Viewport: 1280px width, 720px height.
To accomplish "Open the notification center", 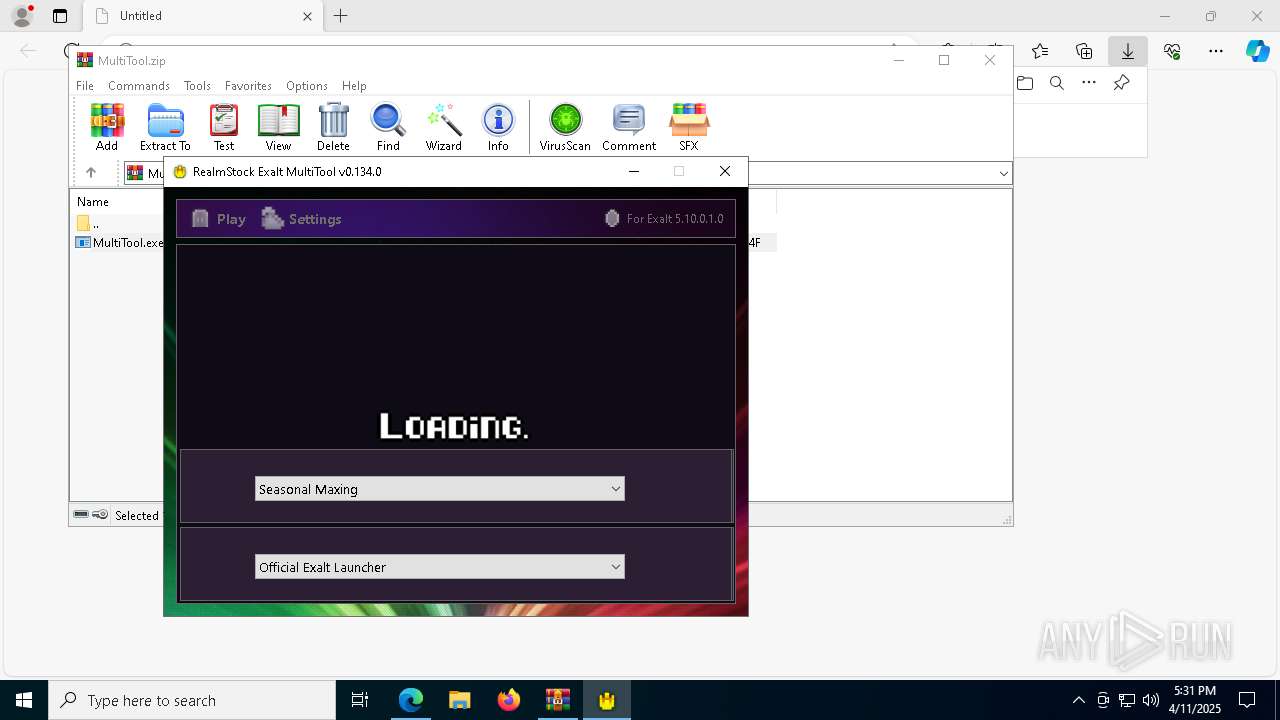I will pos(1248,700).
